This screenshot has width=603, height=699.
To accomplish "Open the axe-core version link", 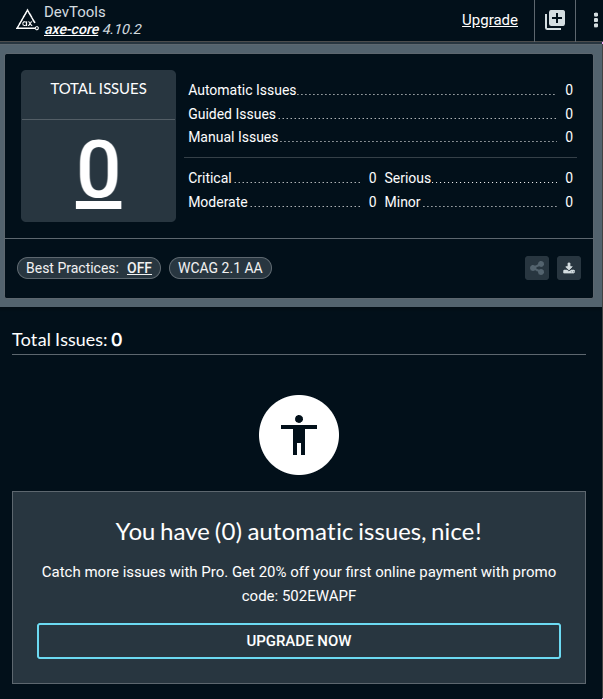I will [x=71, y=29].
